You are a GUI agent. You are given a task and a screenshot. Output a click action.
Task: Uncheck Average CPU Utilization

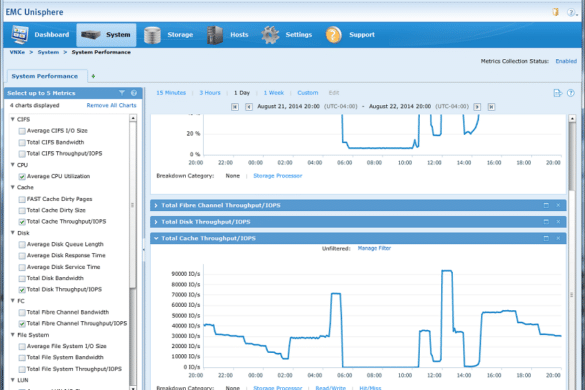tap(22, 177)
